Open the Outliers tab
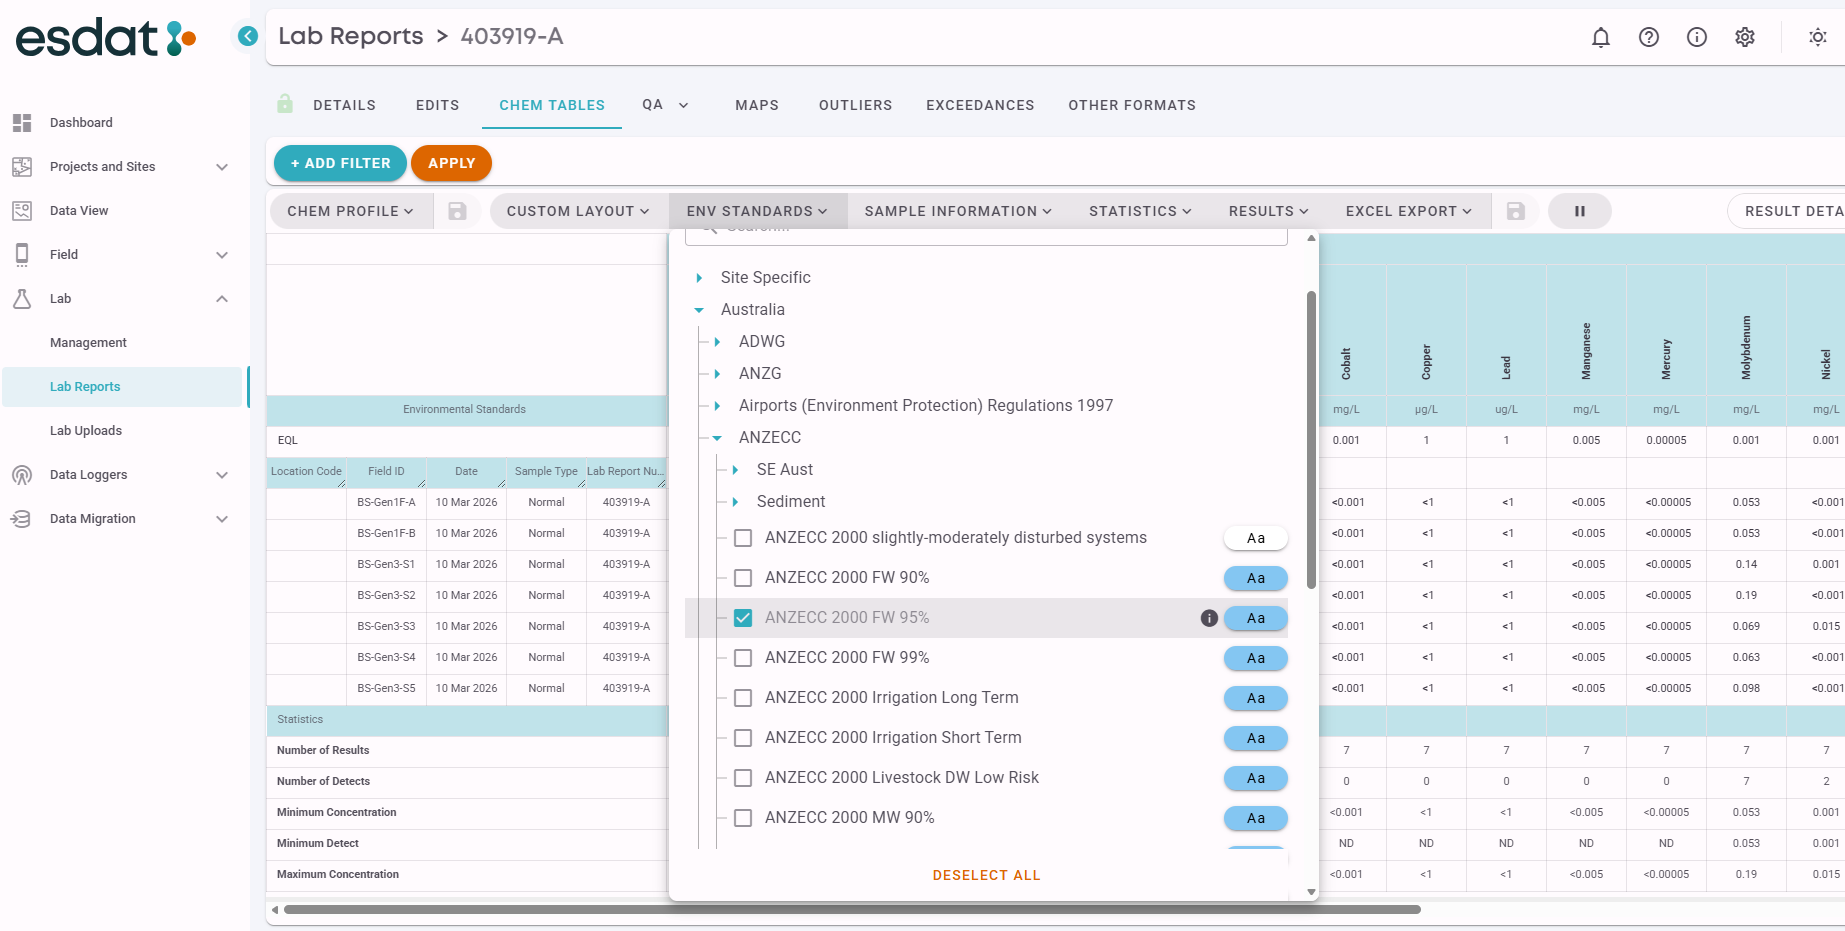The height and width of the screenshot is (931, 1845). [x=855, y=105]
